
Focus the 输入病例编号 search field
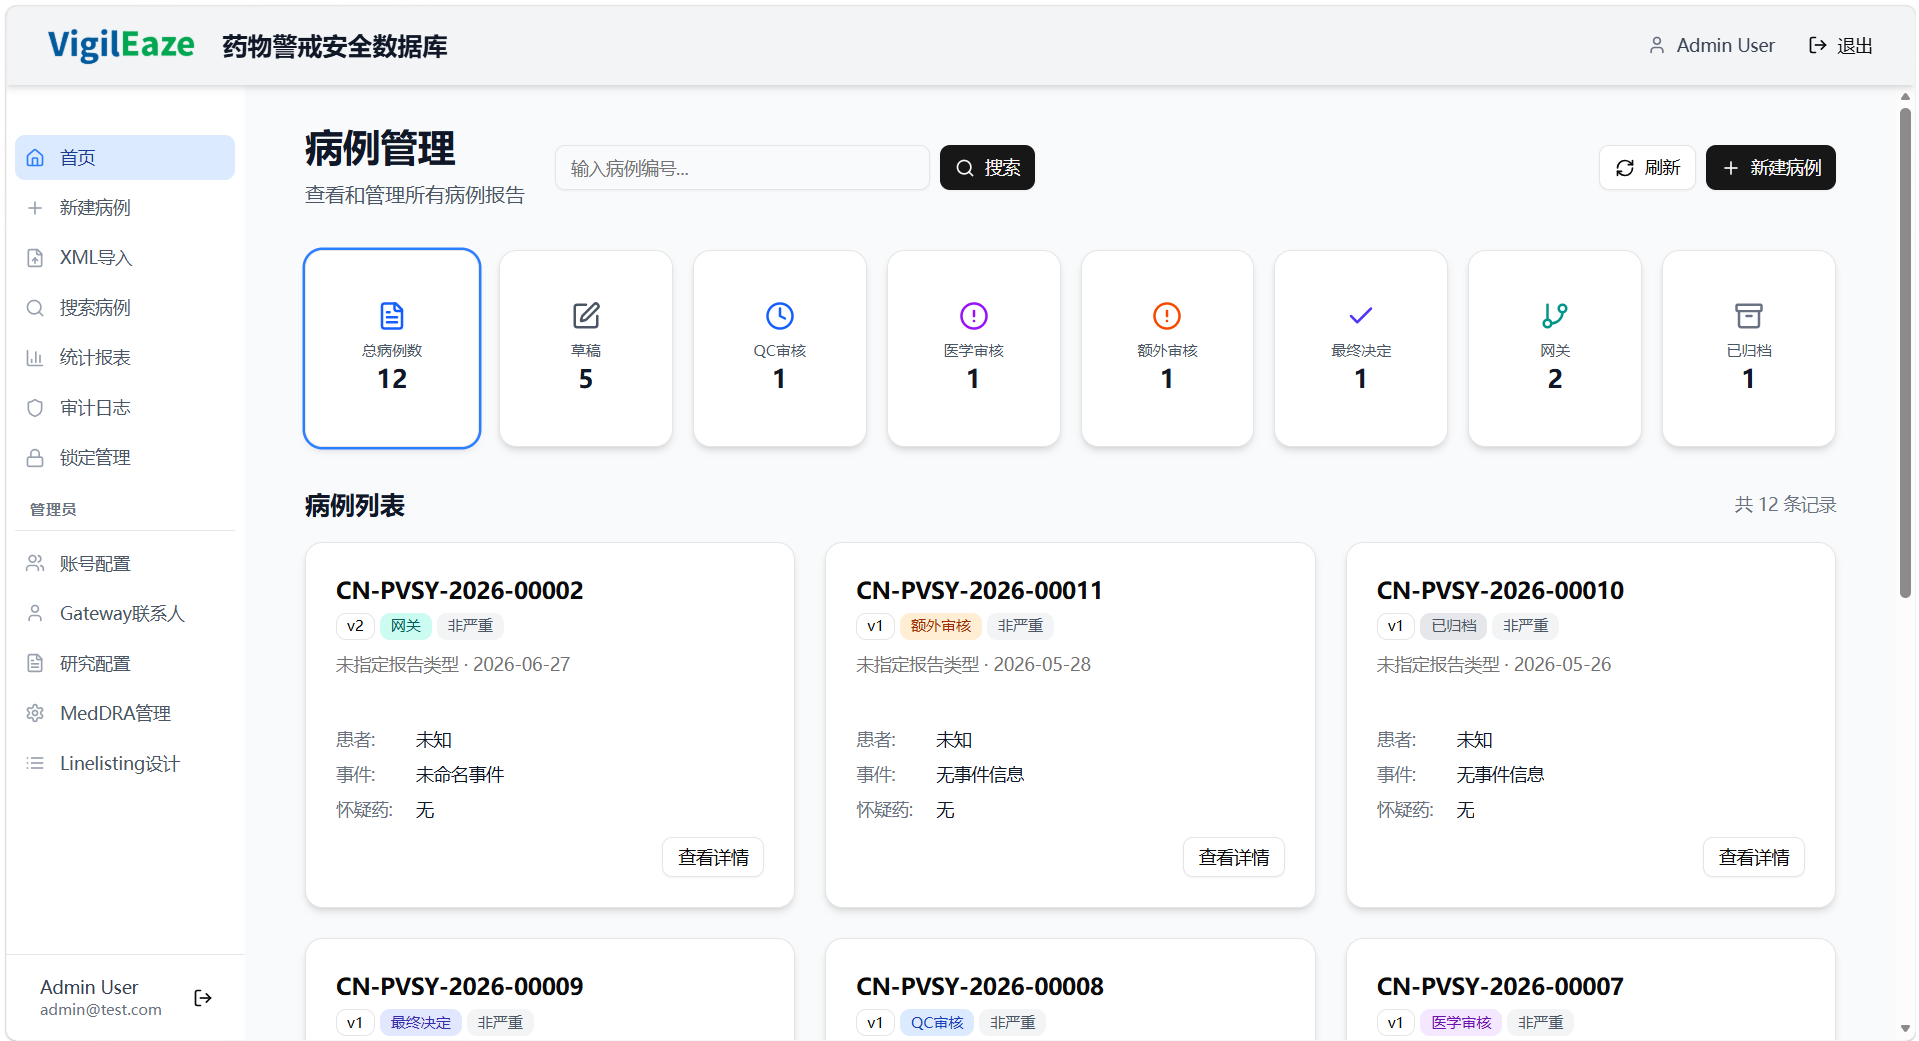[742, 168]
